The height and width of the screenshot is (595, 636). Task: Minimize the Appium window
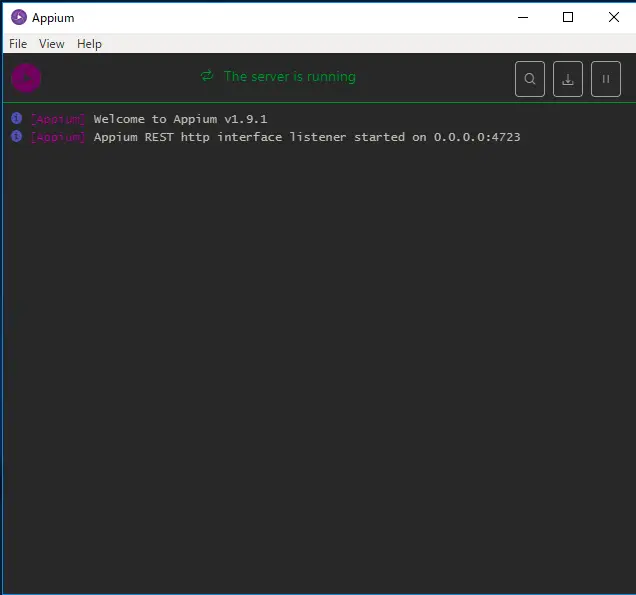[x=523, y=17]
